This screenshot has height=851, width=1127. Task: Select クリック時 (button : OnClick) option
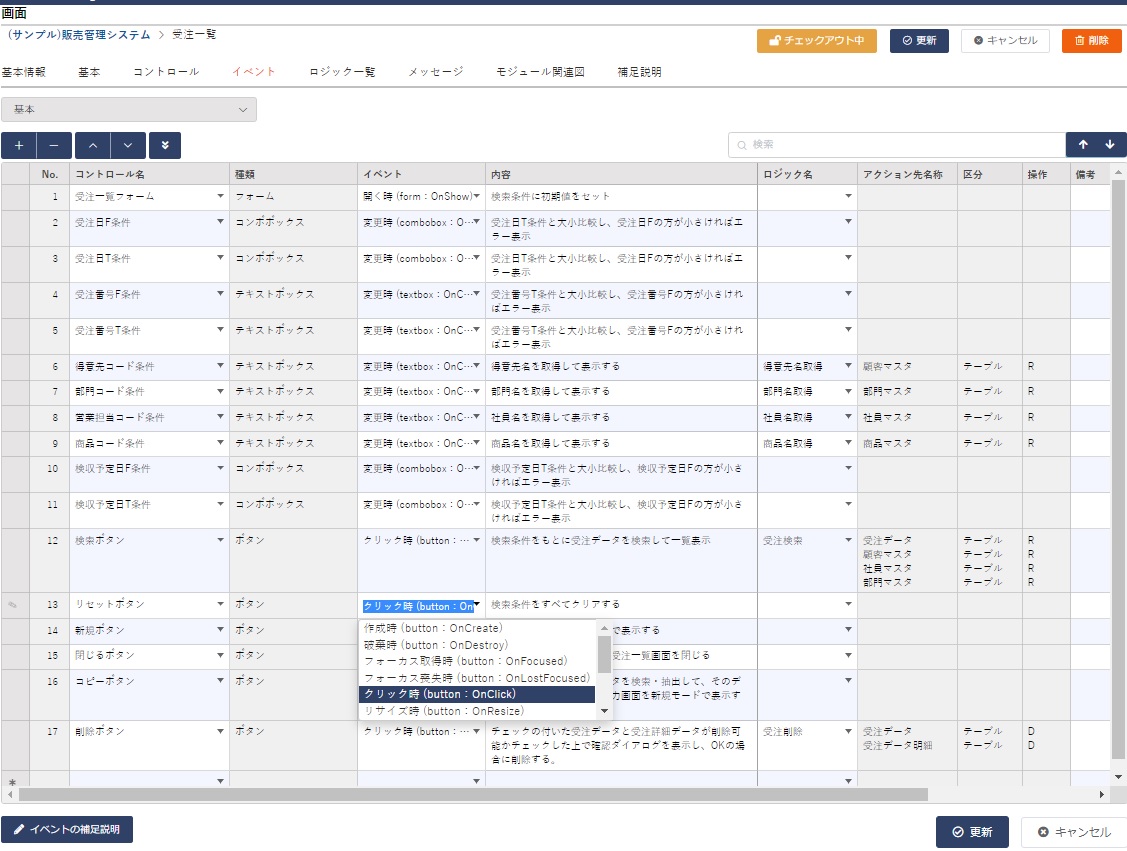(x=477, y=694)
